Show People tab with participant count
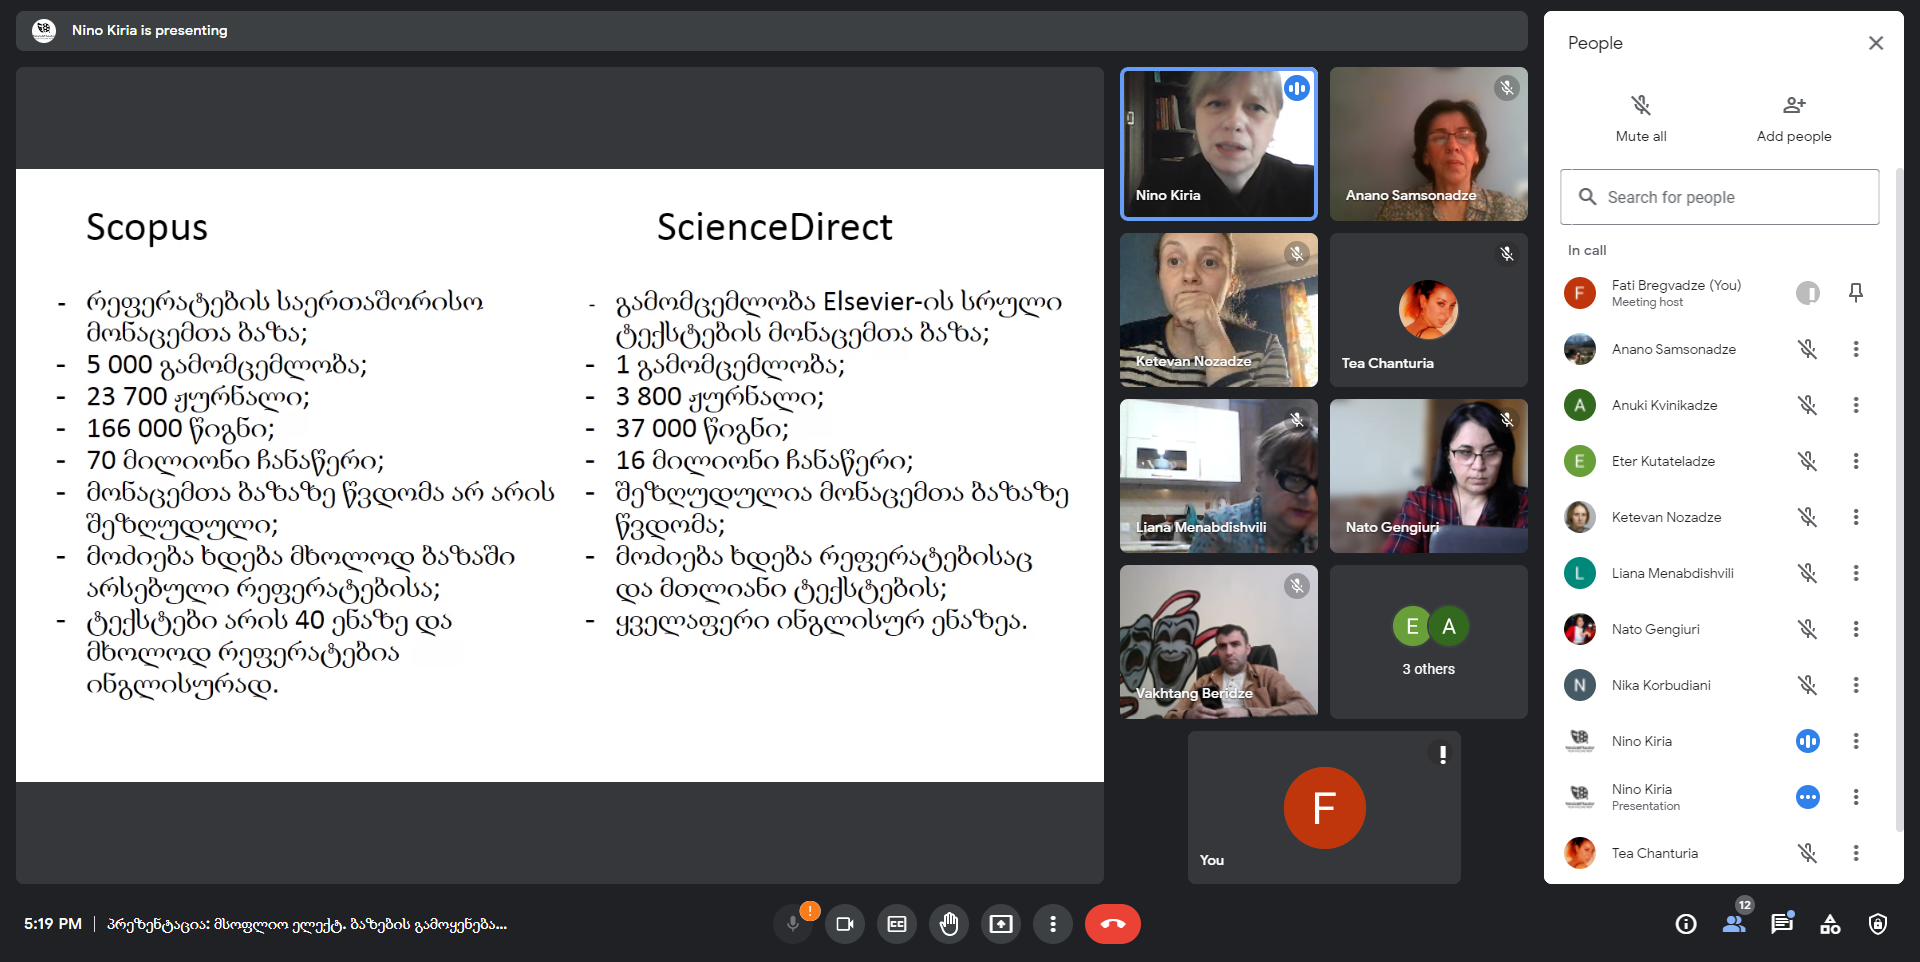 [x=1734, y=924]
